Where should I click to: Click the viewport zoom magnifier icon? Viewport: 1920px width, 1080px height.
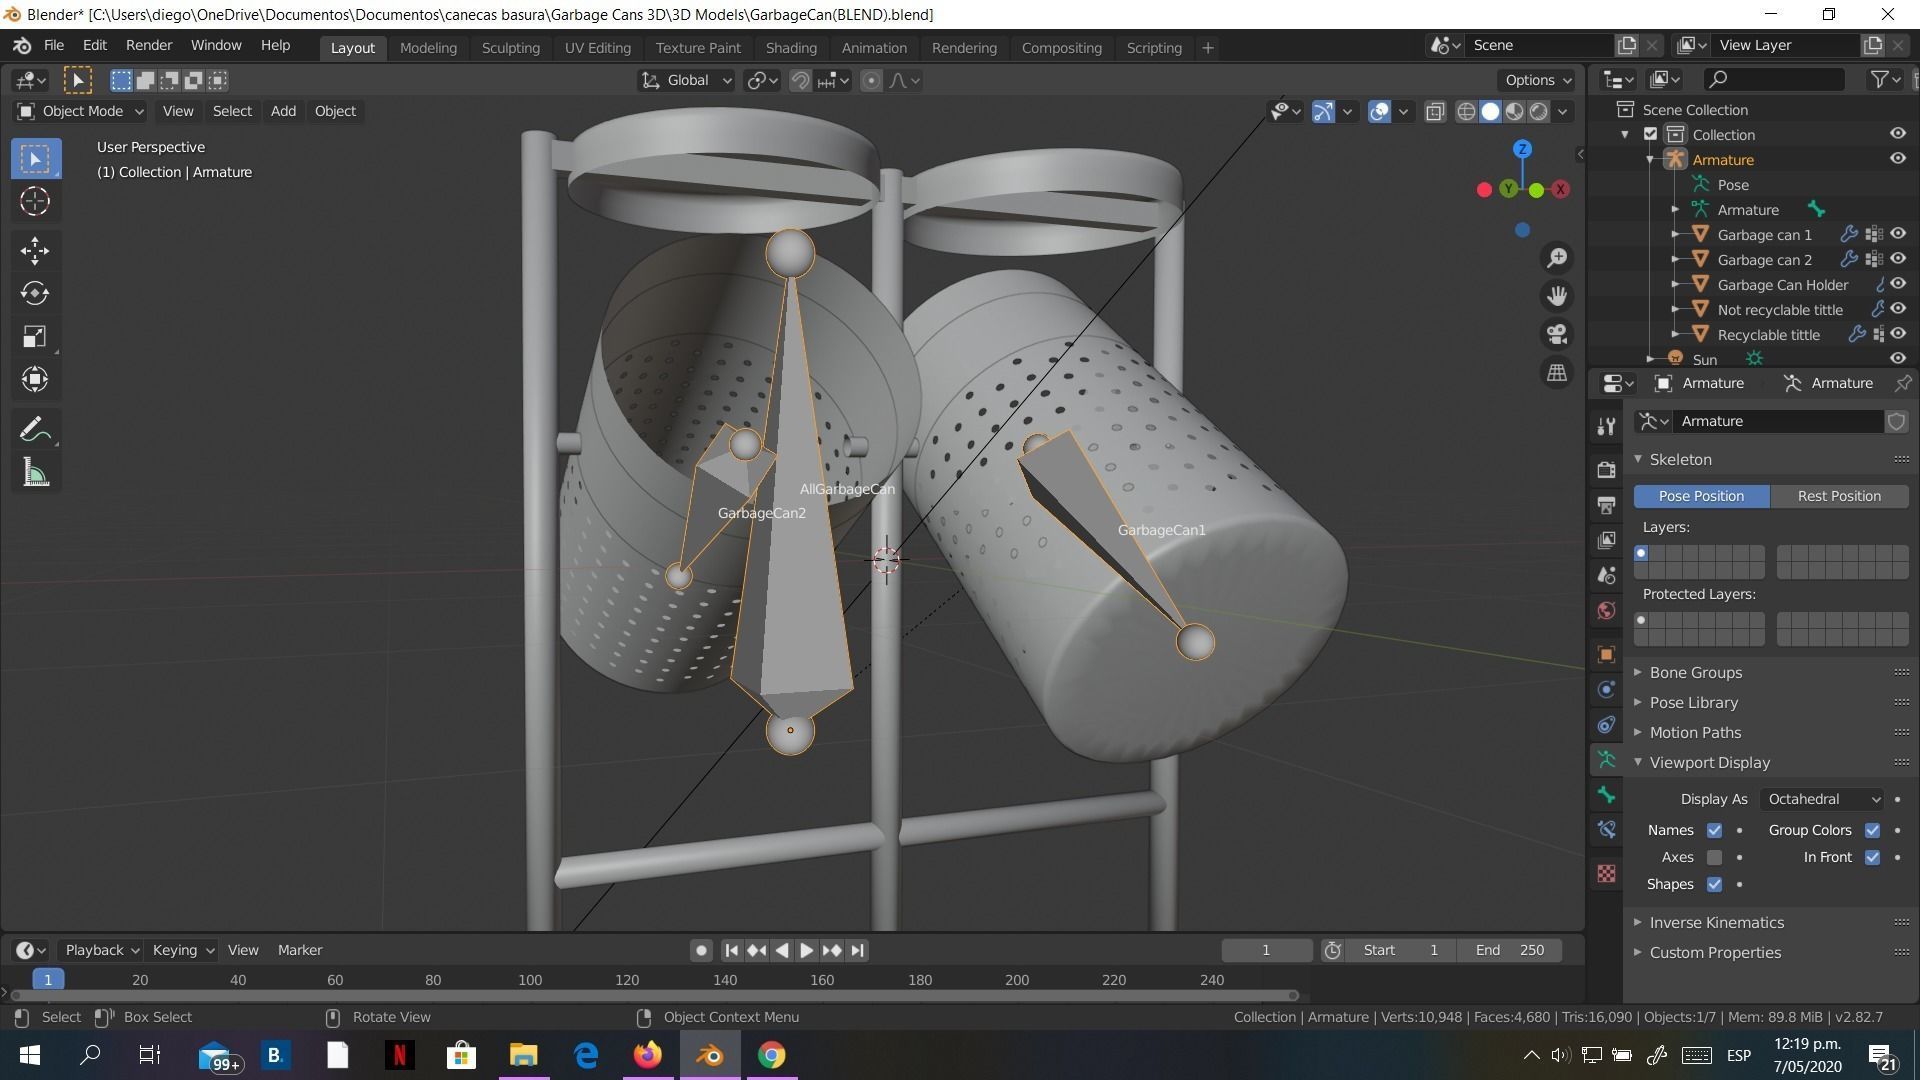1557,258
